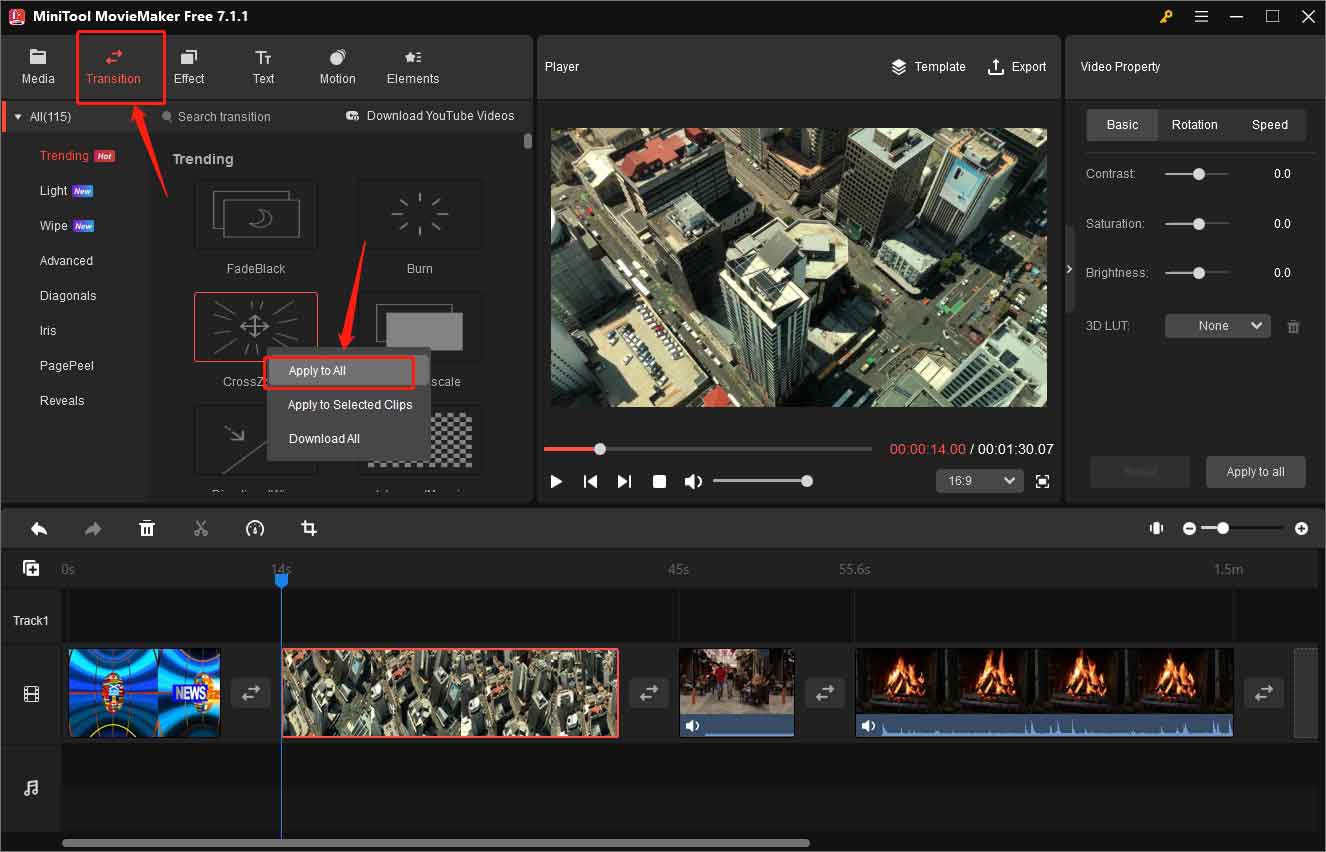
Task: Choose Apply to Selected Clips
Action: click(x=349, y=405)
